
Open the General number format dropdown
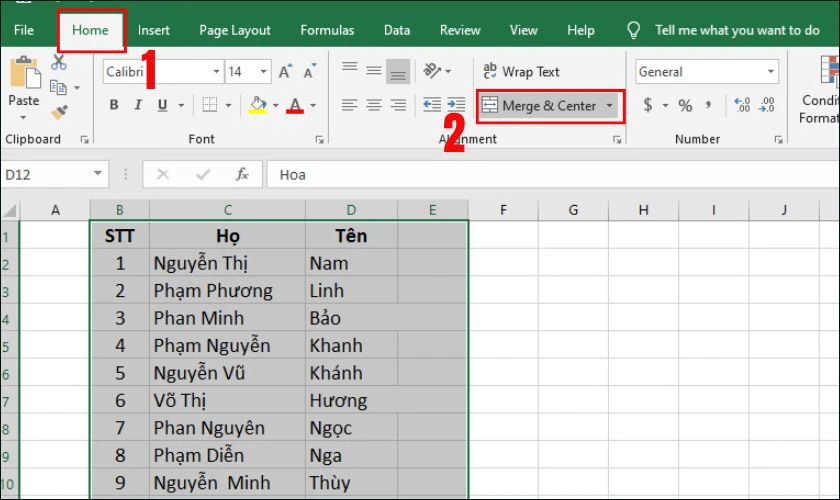tap(771, 71)
